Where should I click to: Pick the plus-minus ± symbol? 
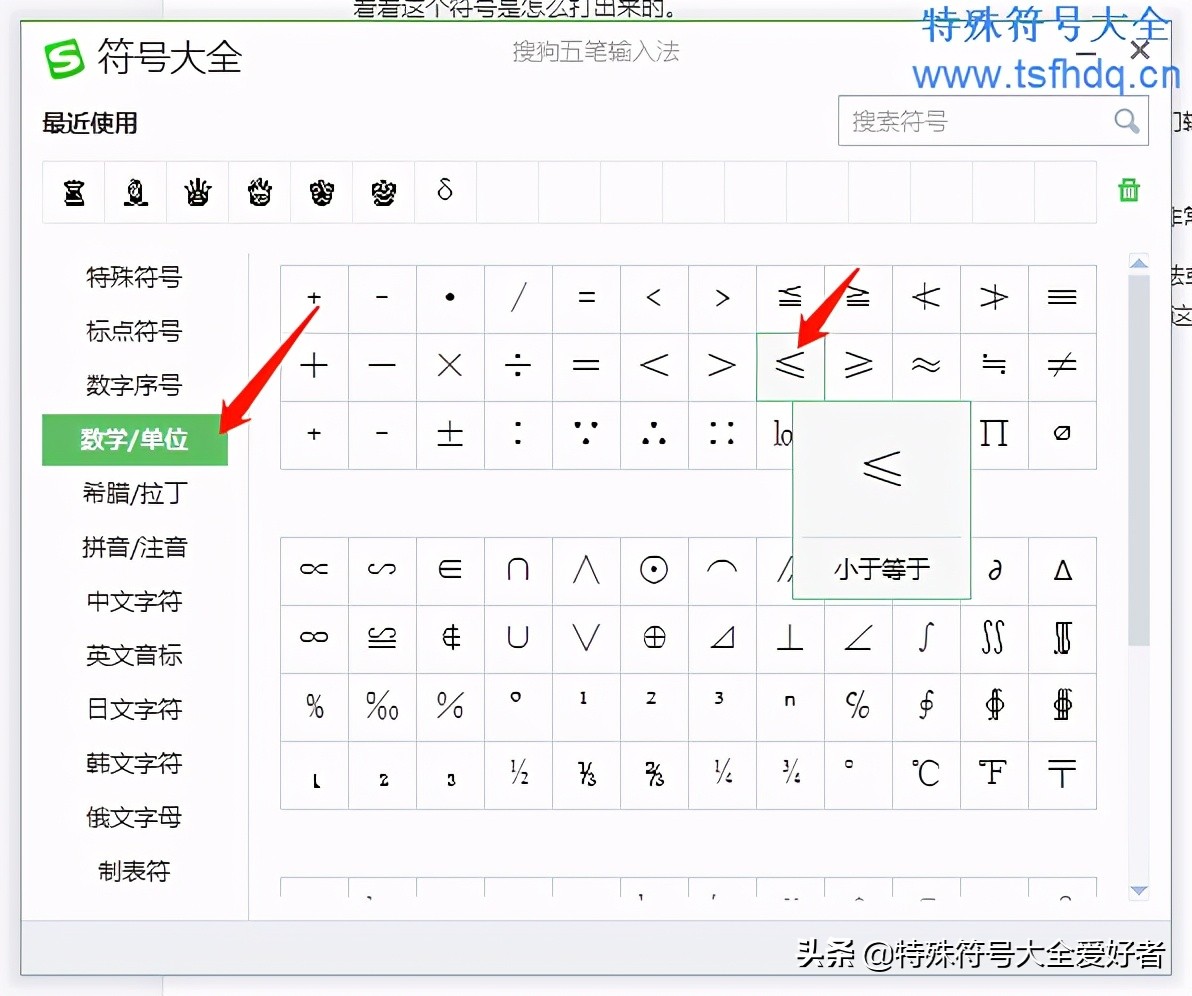450,434
